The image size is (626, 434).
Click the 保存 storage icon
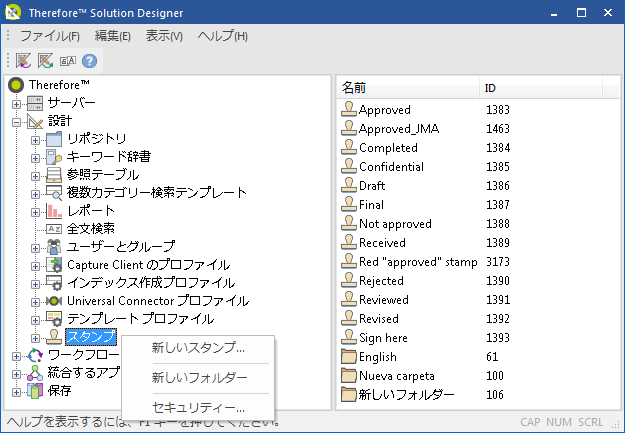35,390
